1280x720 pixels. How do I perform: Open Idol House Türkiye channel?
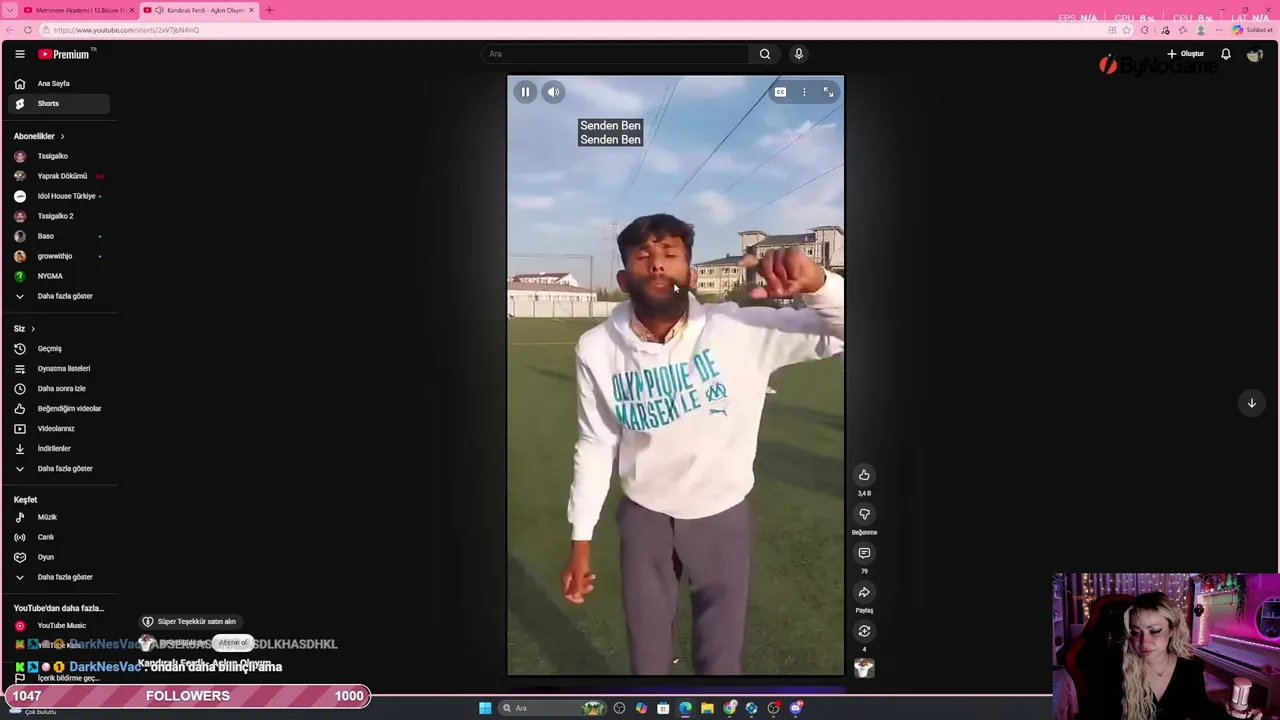(58, 196)
